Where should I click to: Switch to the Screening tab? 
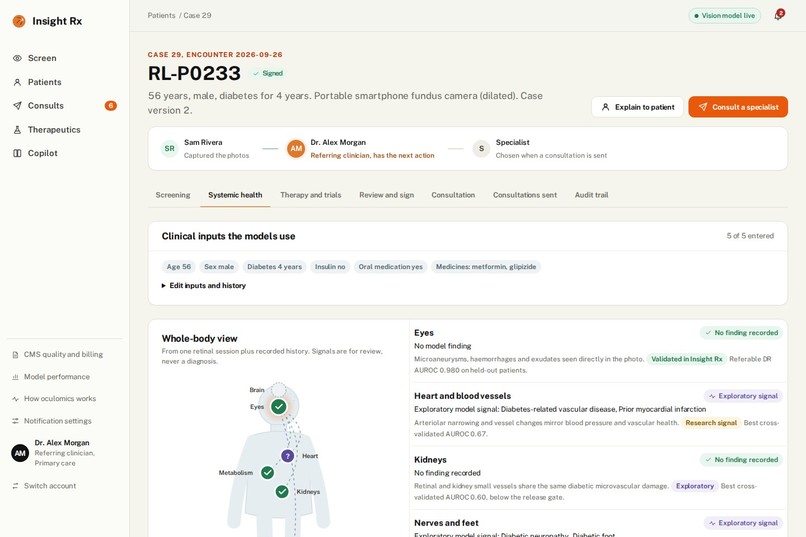click(x=173, y=195)
